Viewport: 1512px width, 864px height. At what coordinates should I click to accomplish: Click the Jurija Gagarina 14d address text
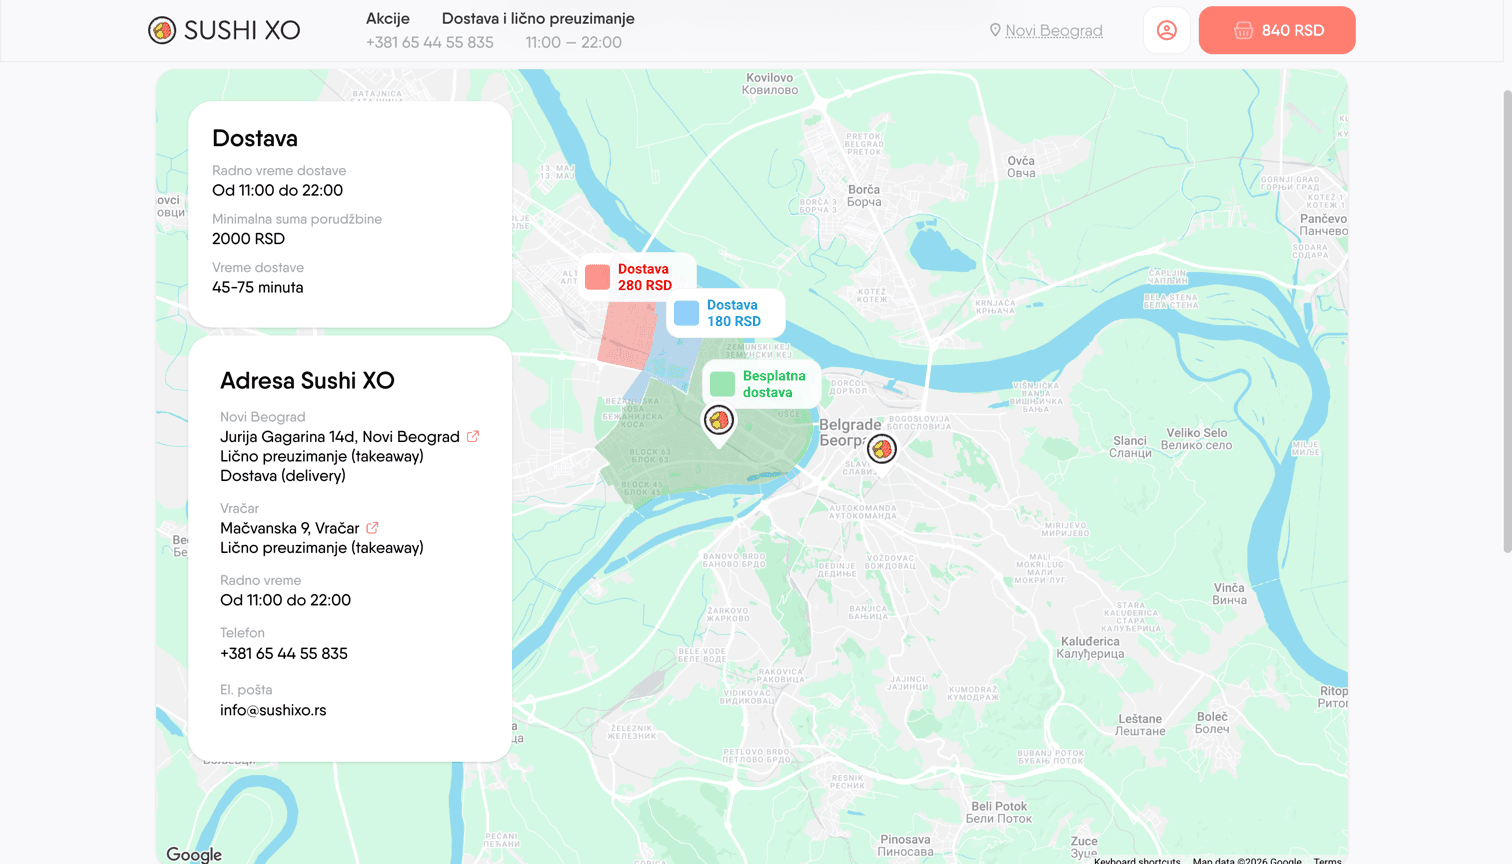click(340, 437)
